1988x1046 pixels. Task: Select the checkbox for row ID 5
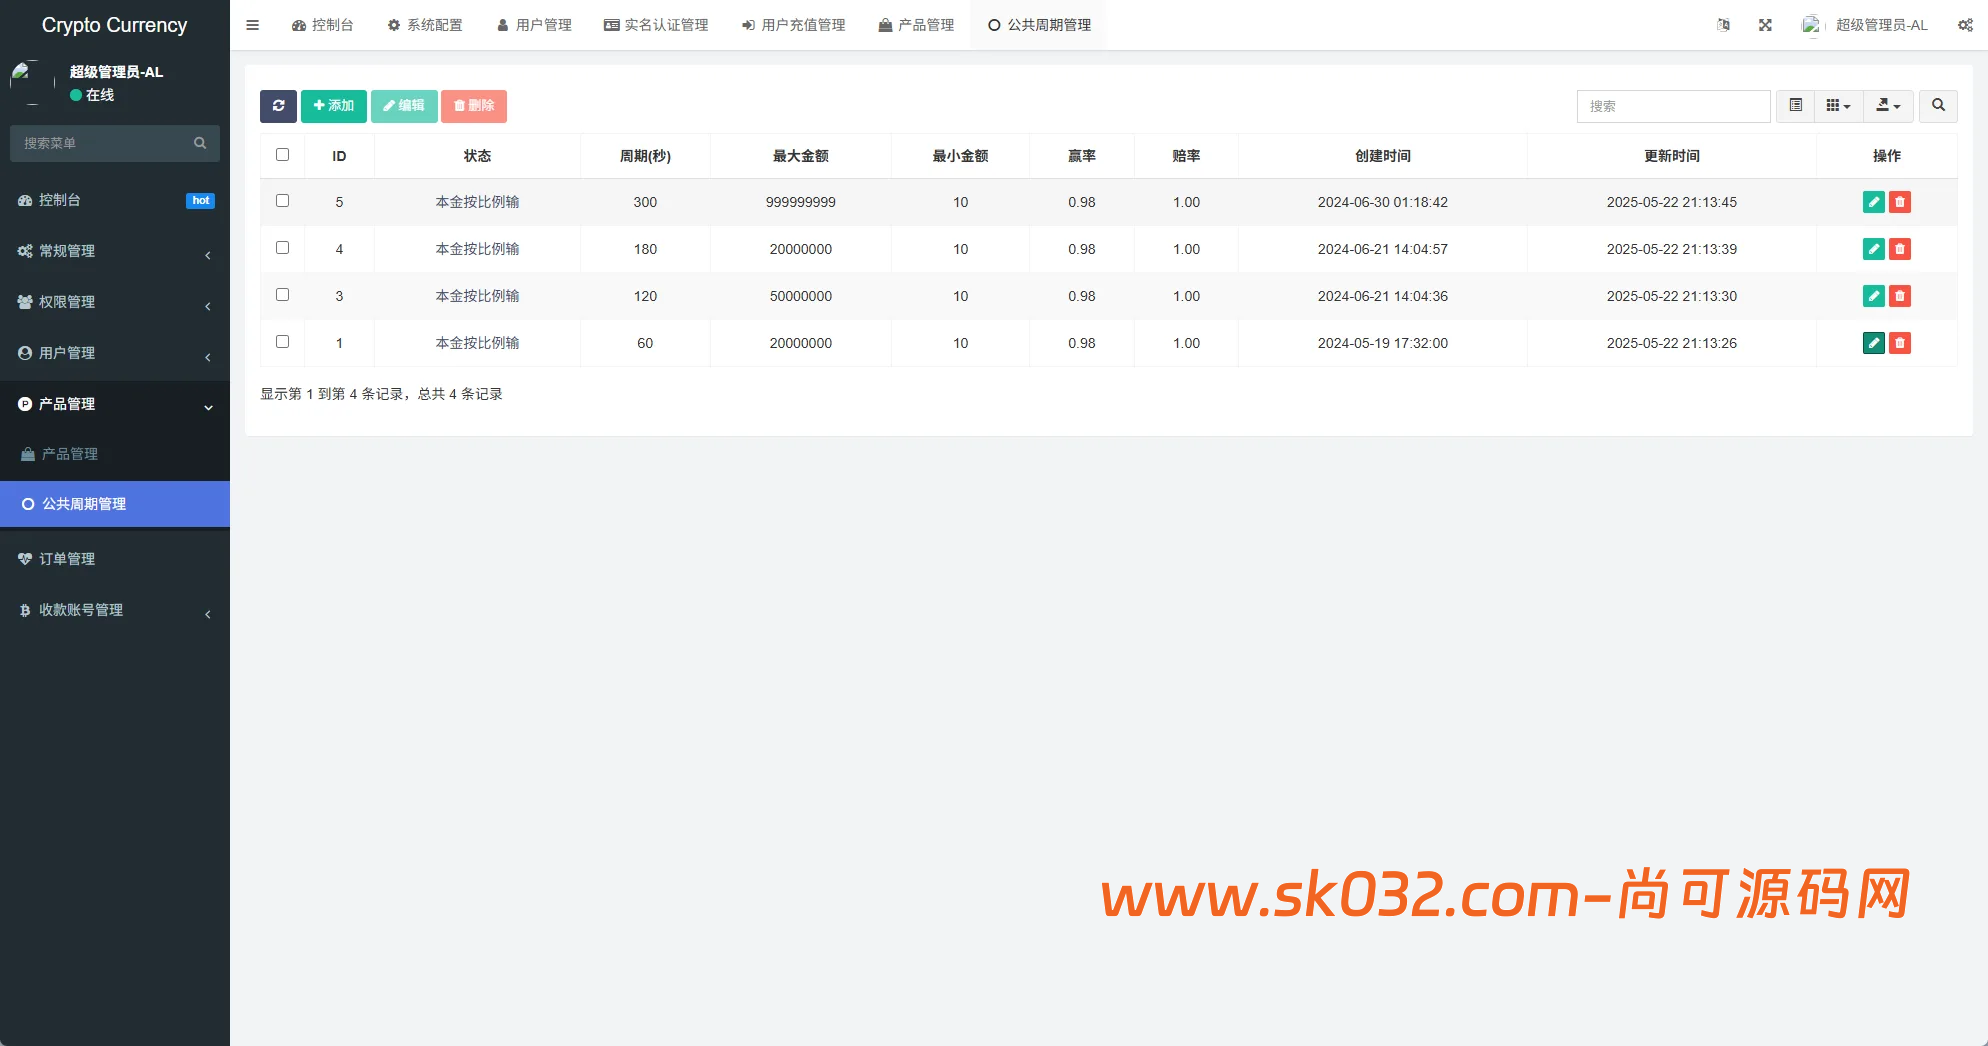[282, 201]
